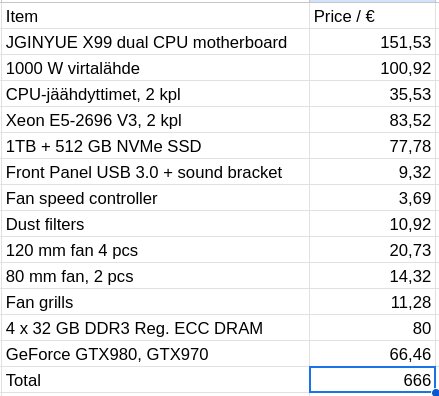Click the fill handle on Total cell
This screenshot has width=439, height=396.
pyautogui.click(x=436, y=393)
